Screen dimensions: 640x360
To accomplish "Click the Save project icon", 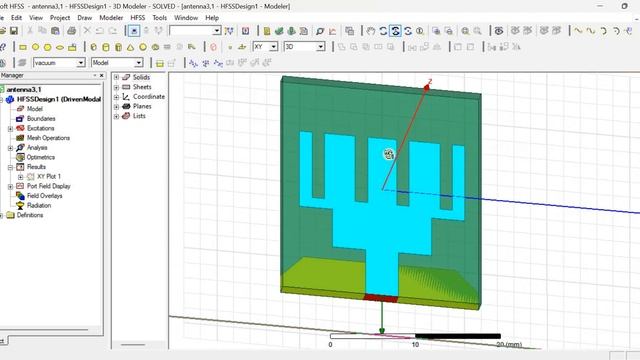I will tap(14, 31).
